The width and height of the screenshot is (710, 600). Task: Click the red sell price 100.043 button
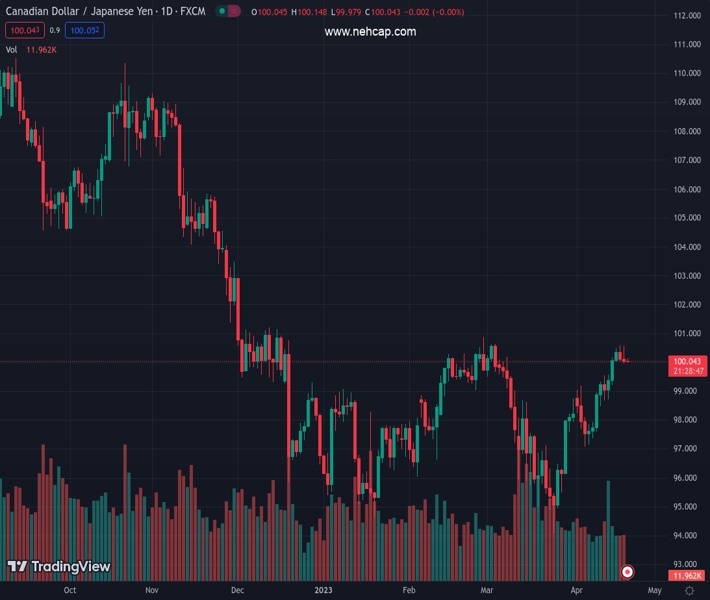(x=23, y=31)
